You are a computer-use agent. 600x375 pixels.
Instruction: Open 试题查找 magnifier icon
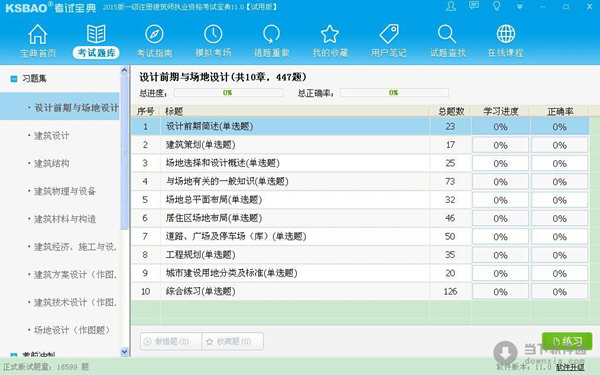point(447,34)
